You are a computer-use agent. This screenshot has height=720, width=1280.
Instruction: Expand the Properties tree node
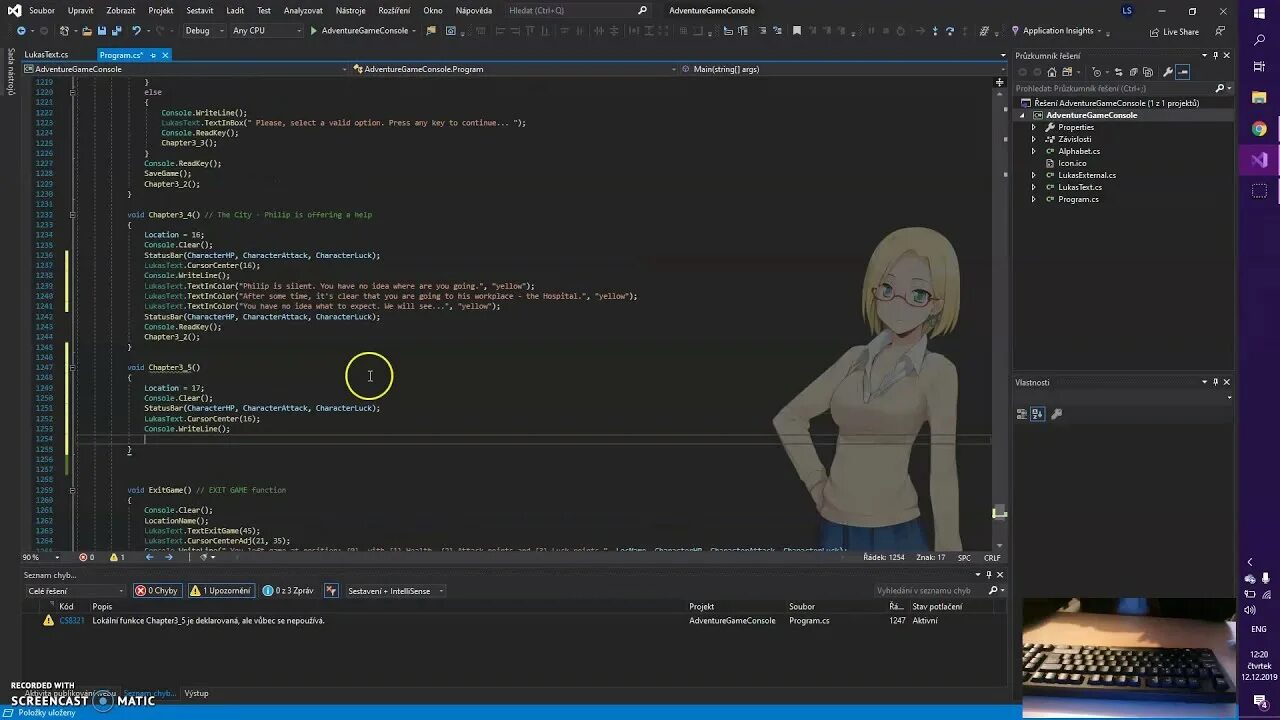point(1034,127)
